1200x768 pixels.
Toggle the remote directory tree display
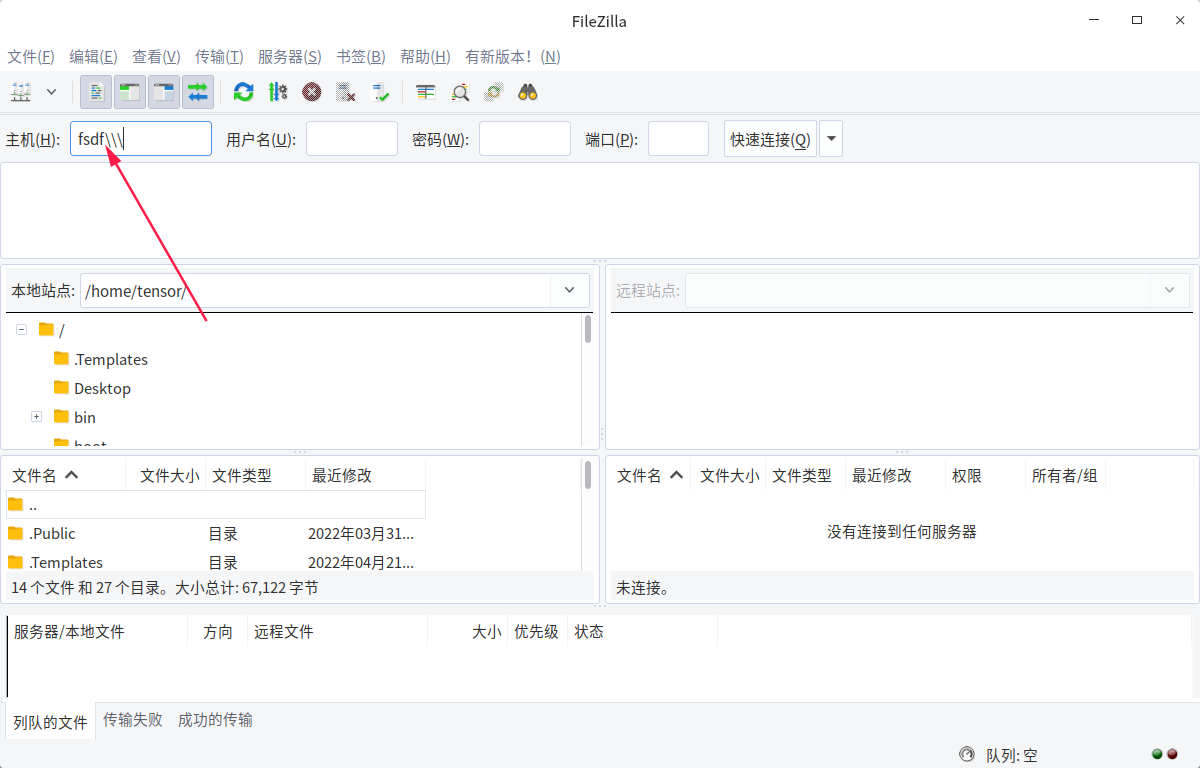[162, 92]
